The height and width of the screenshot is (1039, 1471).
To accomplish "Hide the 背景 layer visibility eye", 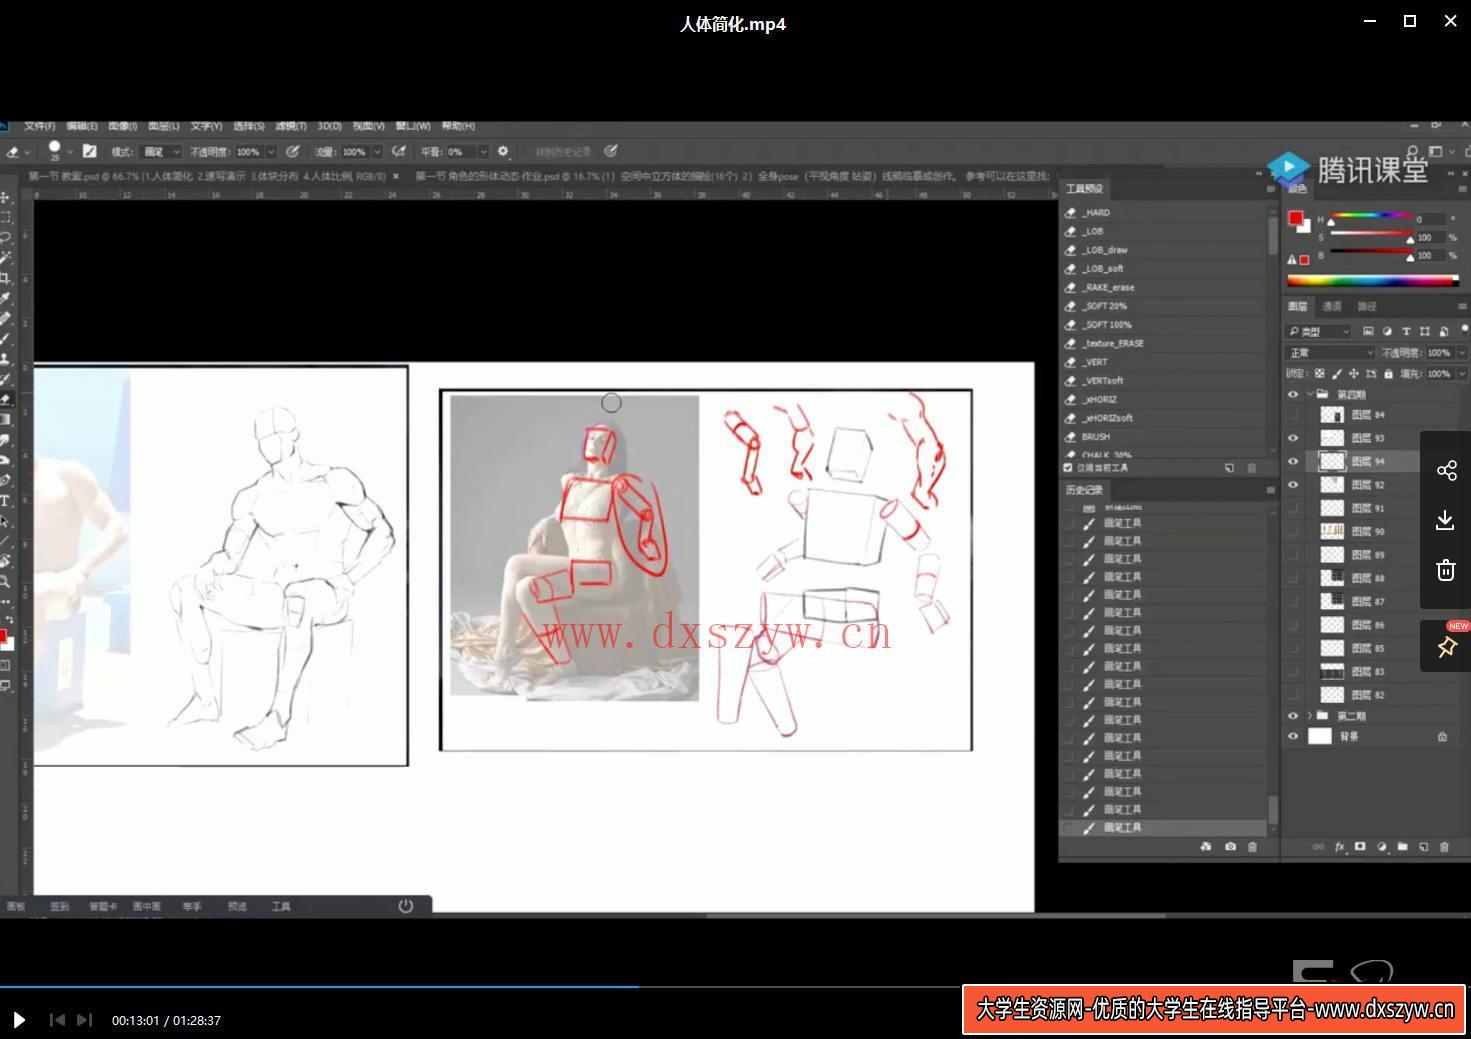I will coord(1292,737).
